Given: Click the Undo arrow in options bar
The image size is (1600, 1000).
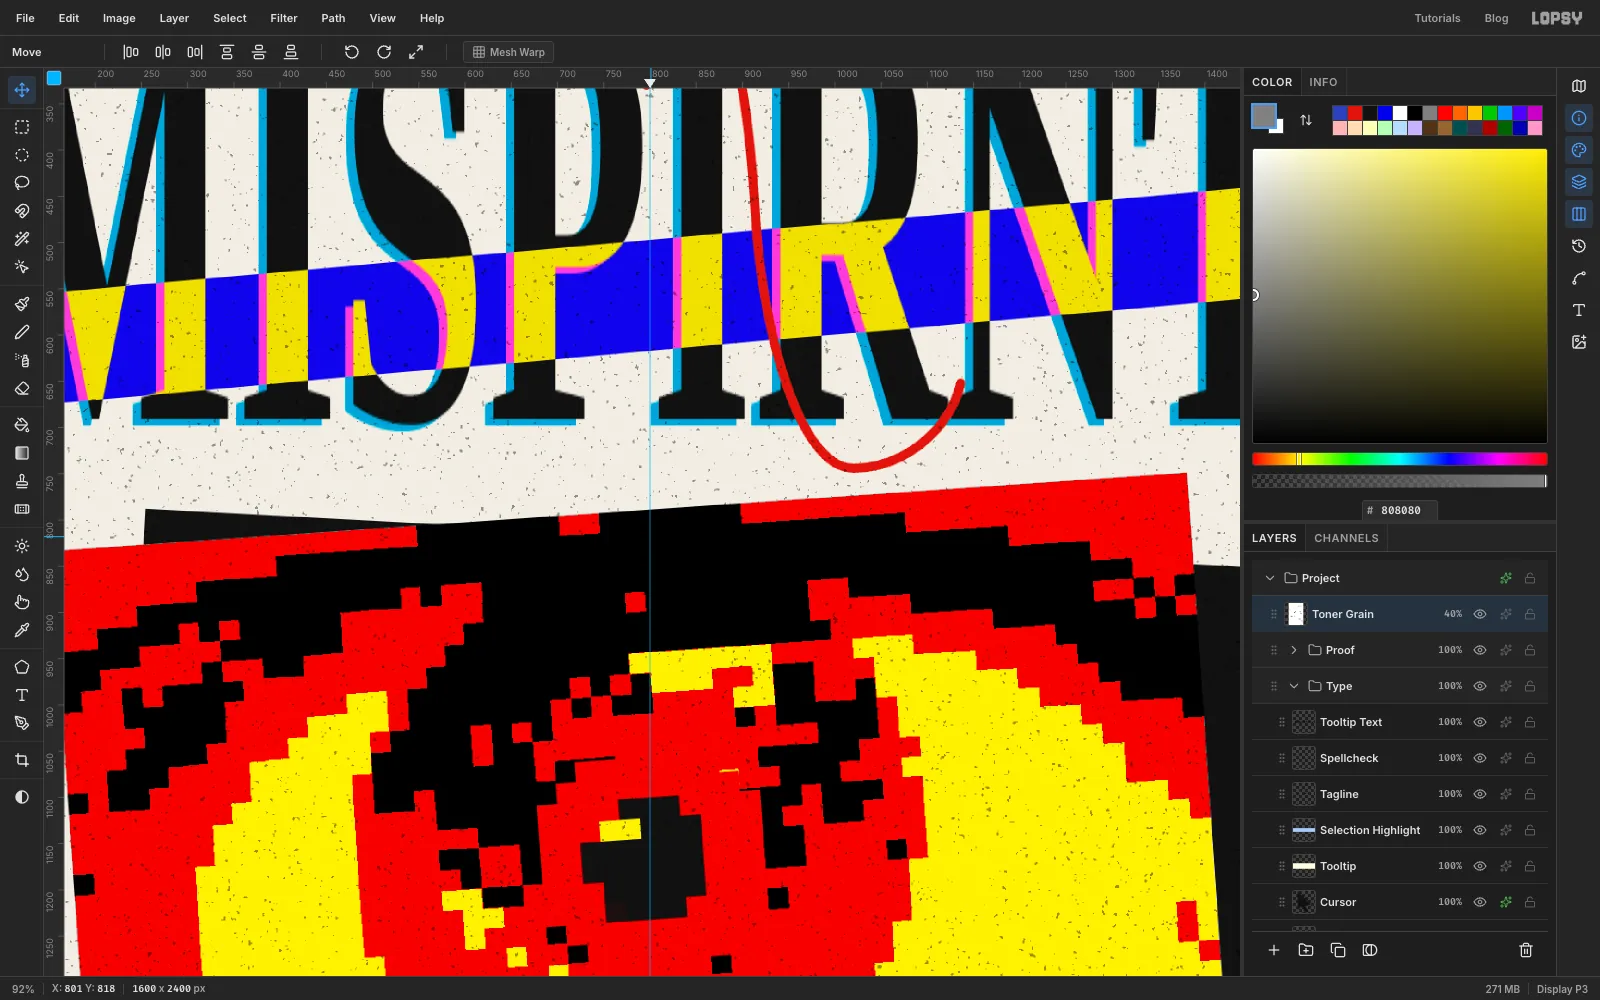Looking at the screenshot, I should point(351,52).
